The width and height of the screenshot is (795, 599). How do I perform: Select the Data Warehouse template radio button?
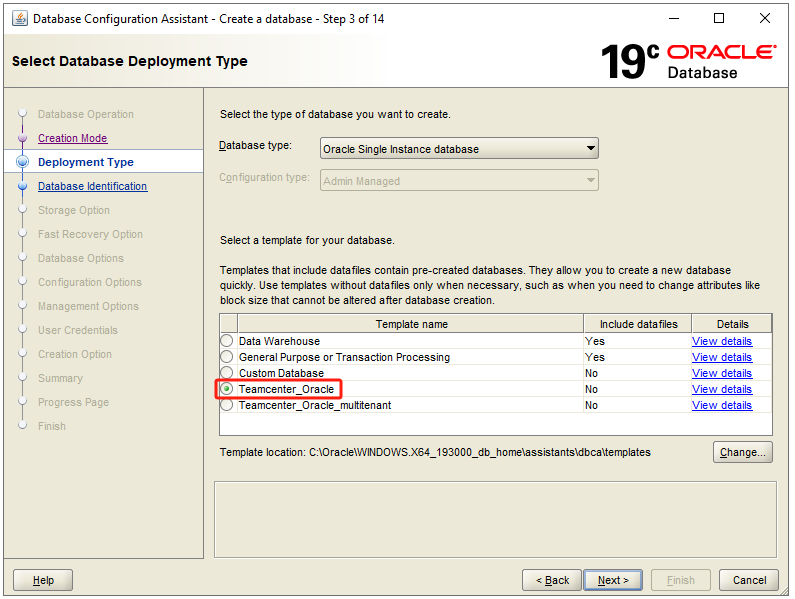(227, 341)
